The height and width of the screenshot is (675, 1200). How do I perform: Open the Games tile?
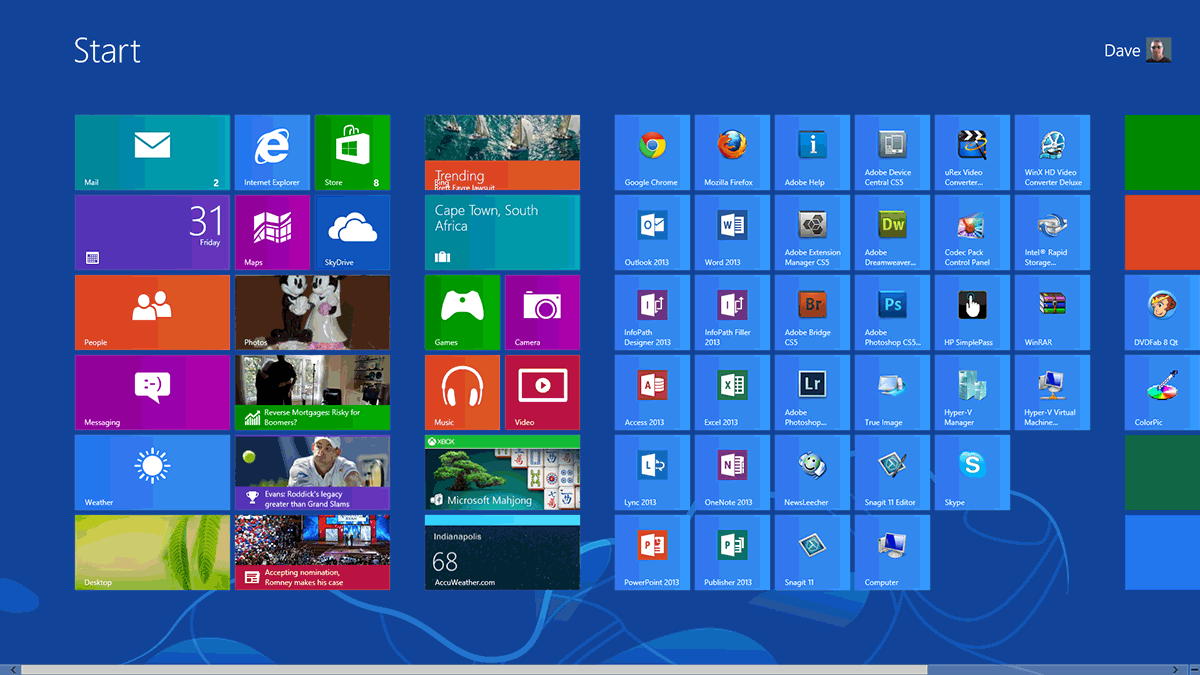coord(462,312)
